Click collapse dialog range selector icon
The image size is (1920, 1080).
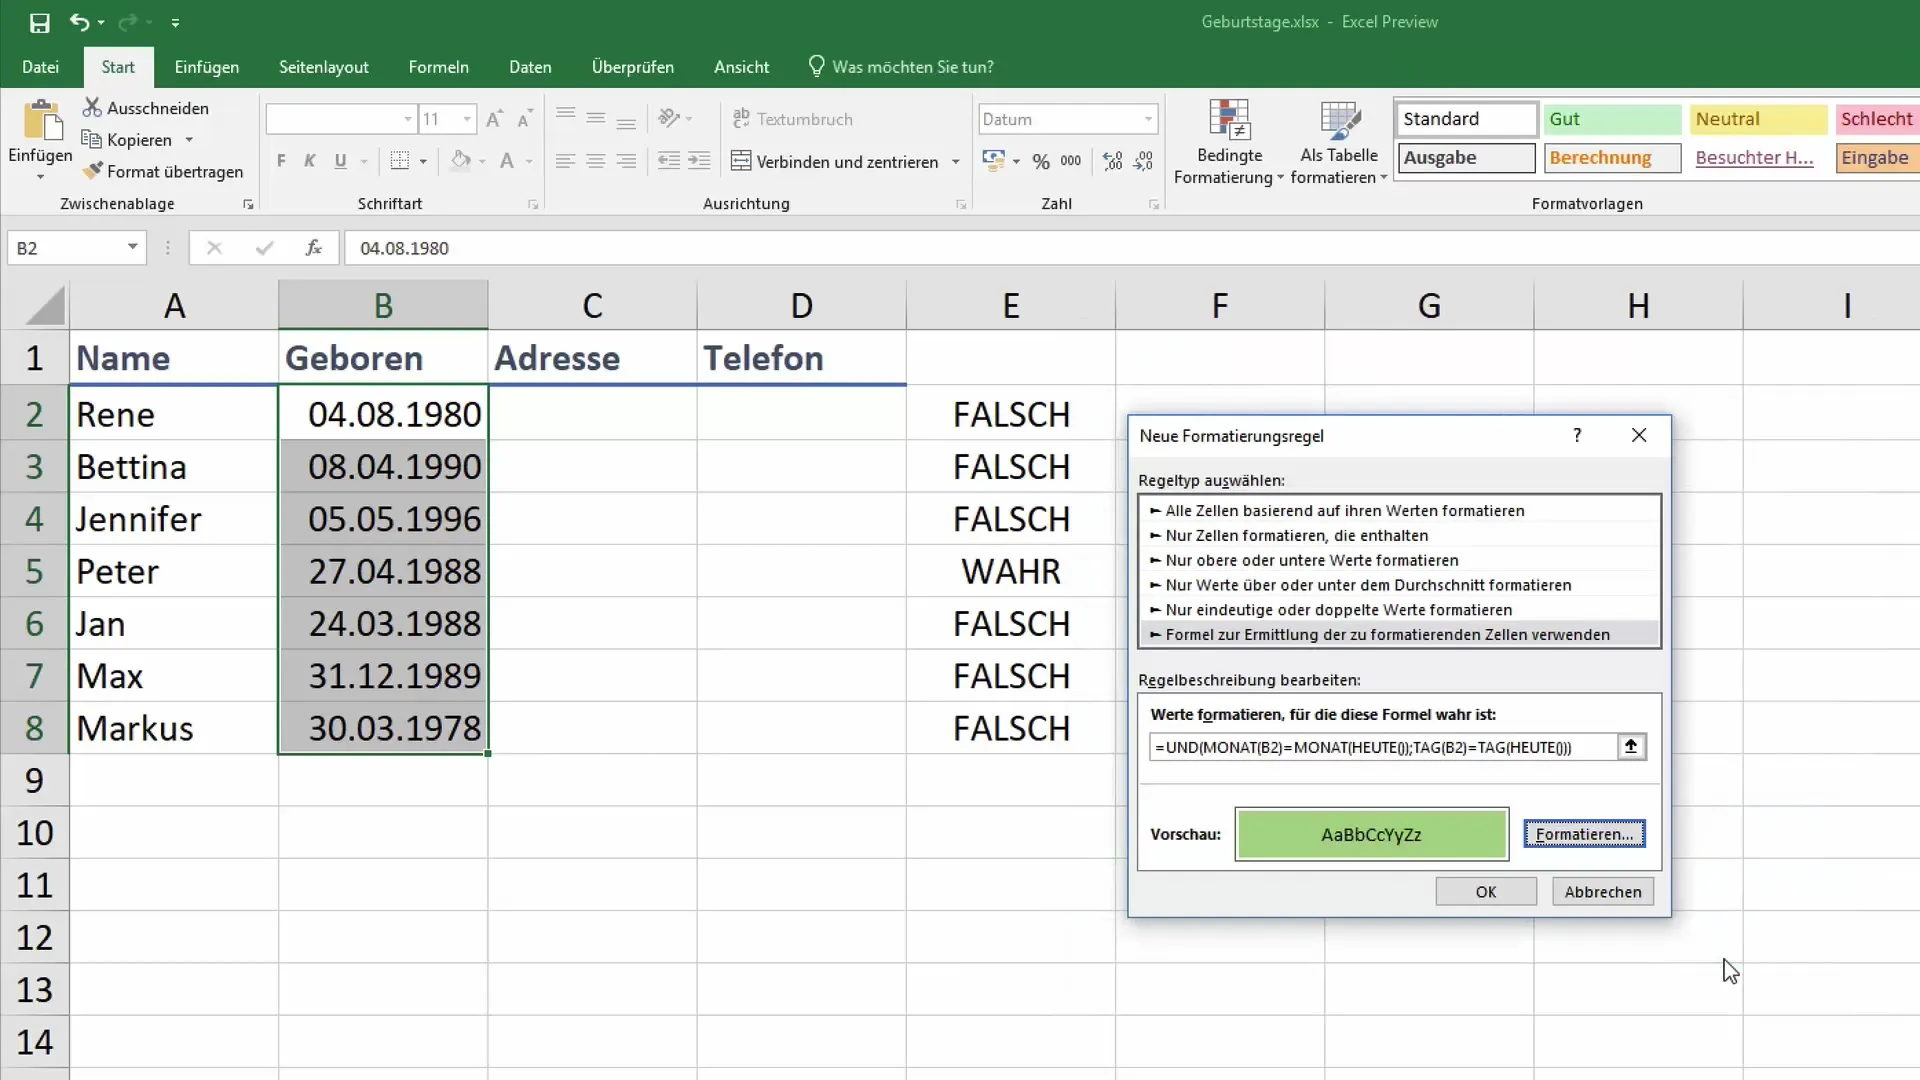[1631, 746]
